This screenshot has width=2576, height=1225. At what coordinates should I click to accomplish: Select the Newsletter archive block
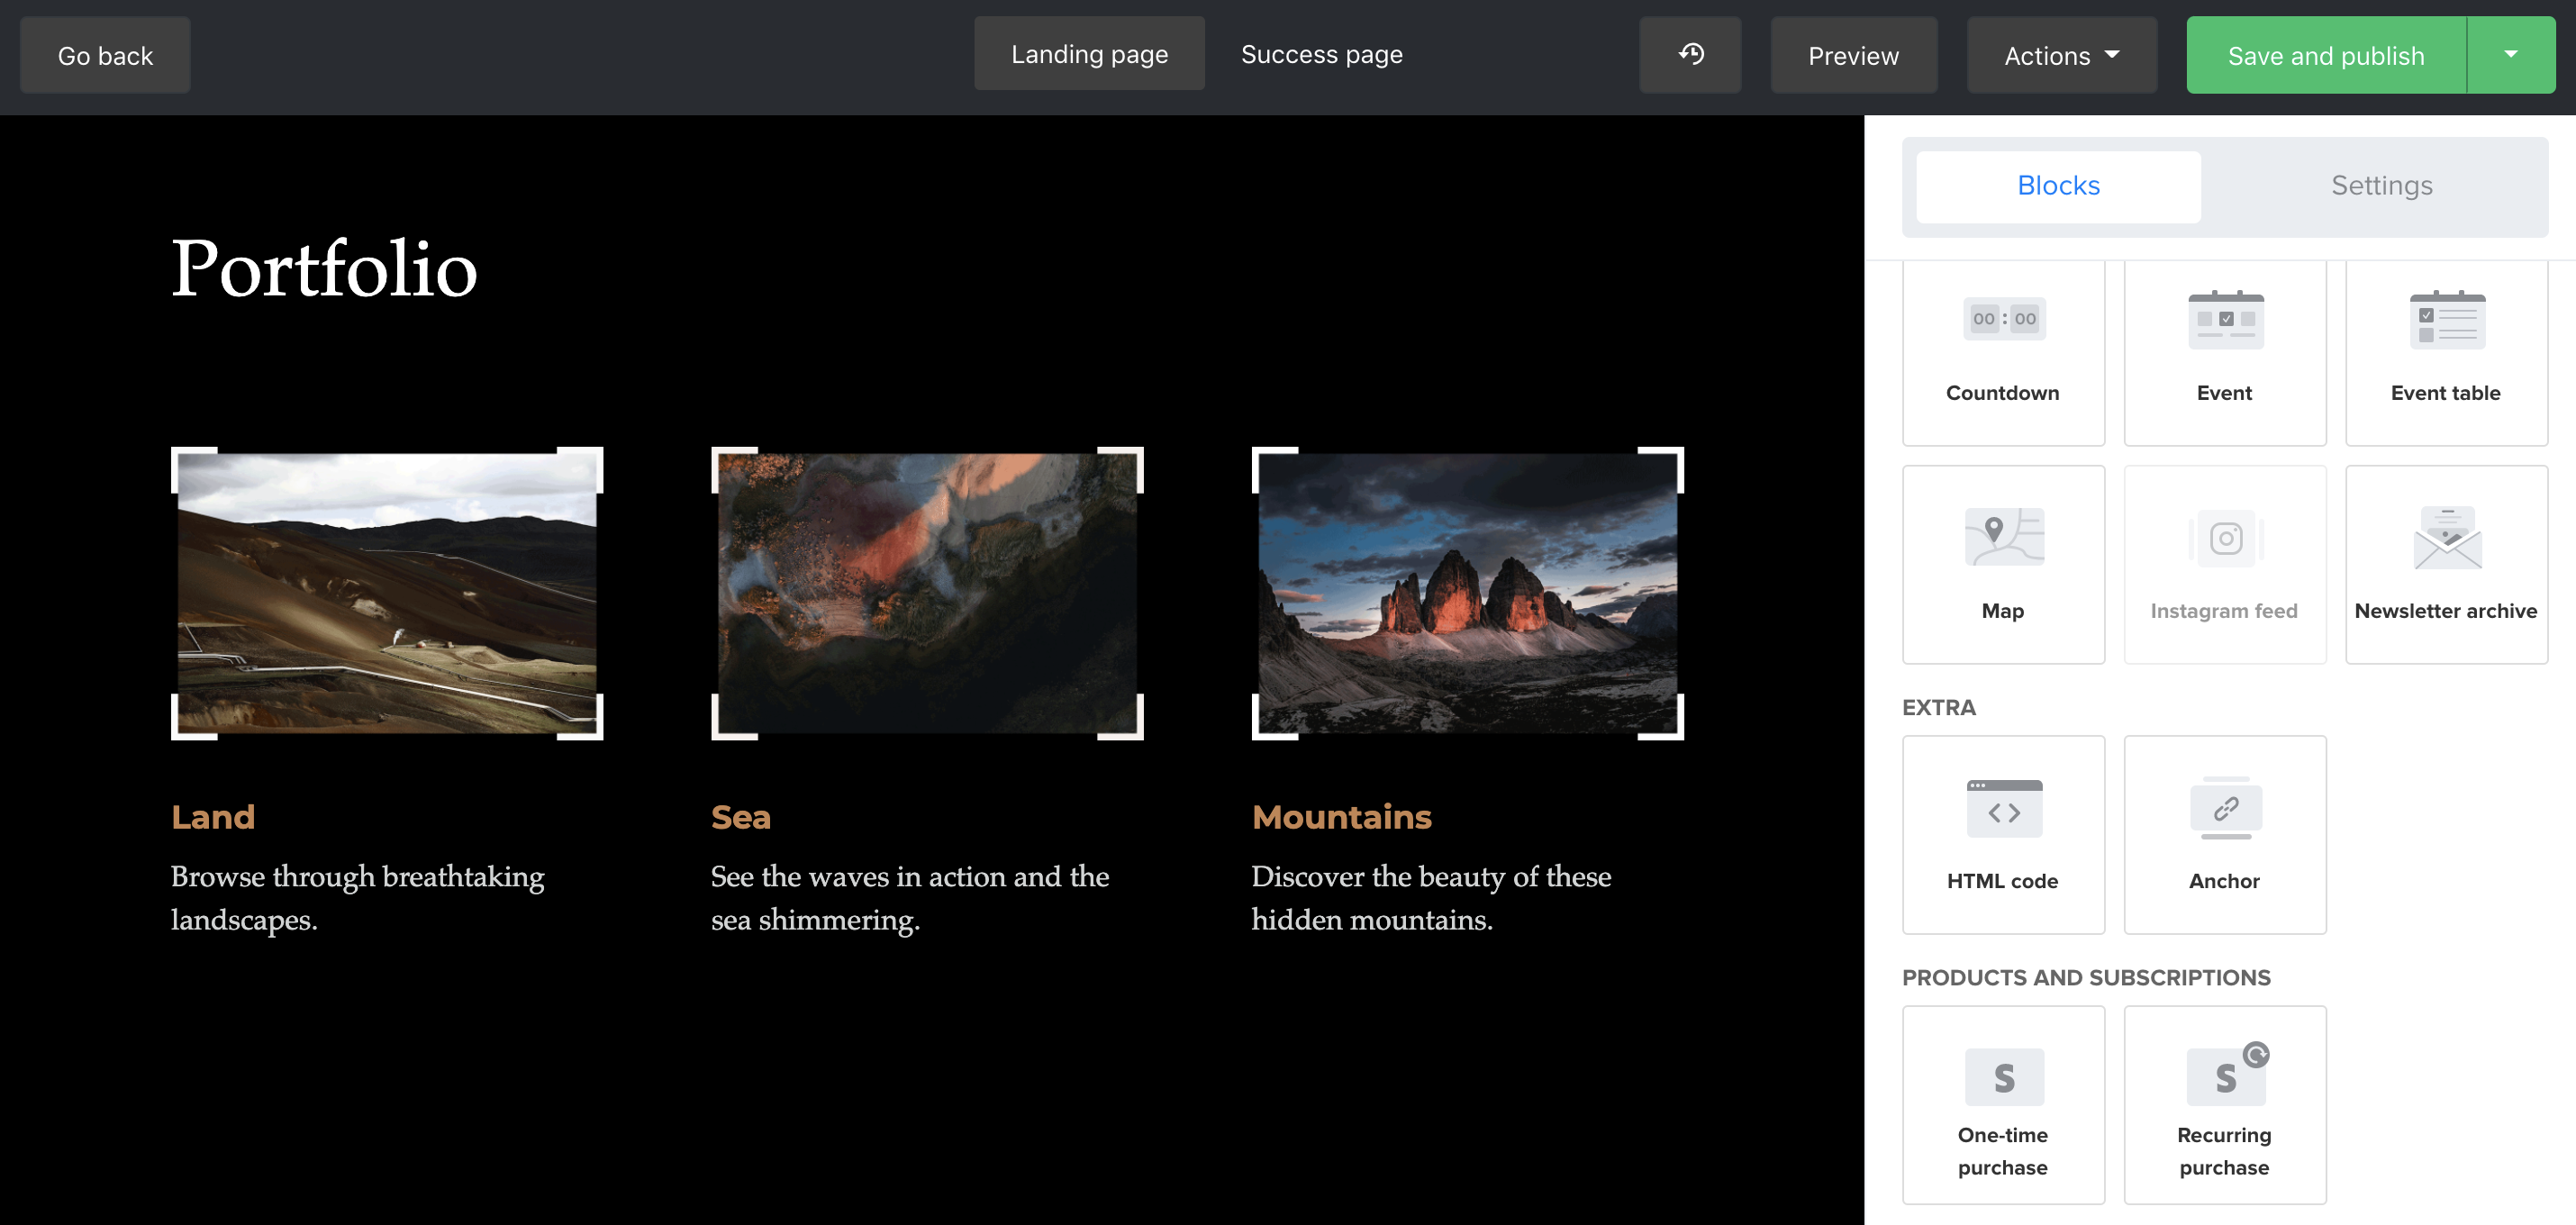2445,565
